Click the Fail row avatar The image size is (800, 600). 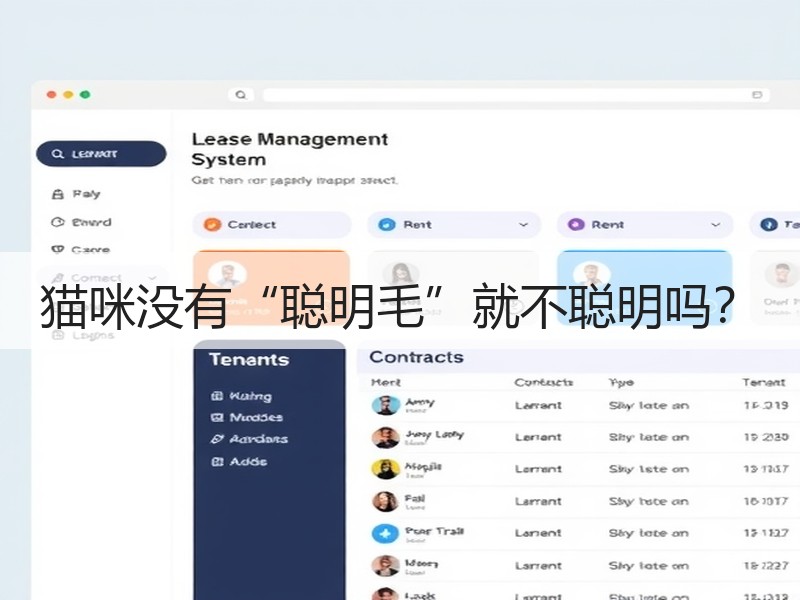coord(385,502)
